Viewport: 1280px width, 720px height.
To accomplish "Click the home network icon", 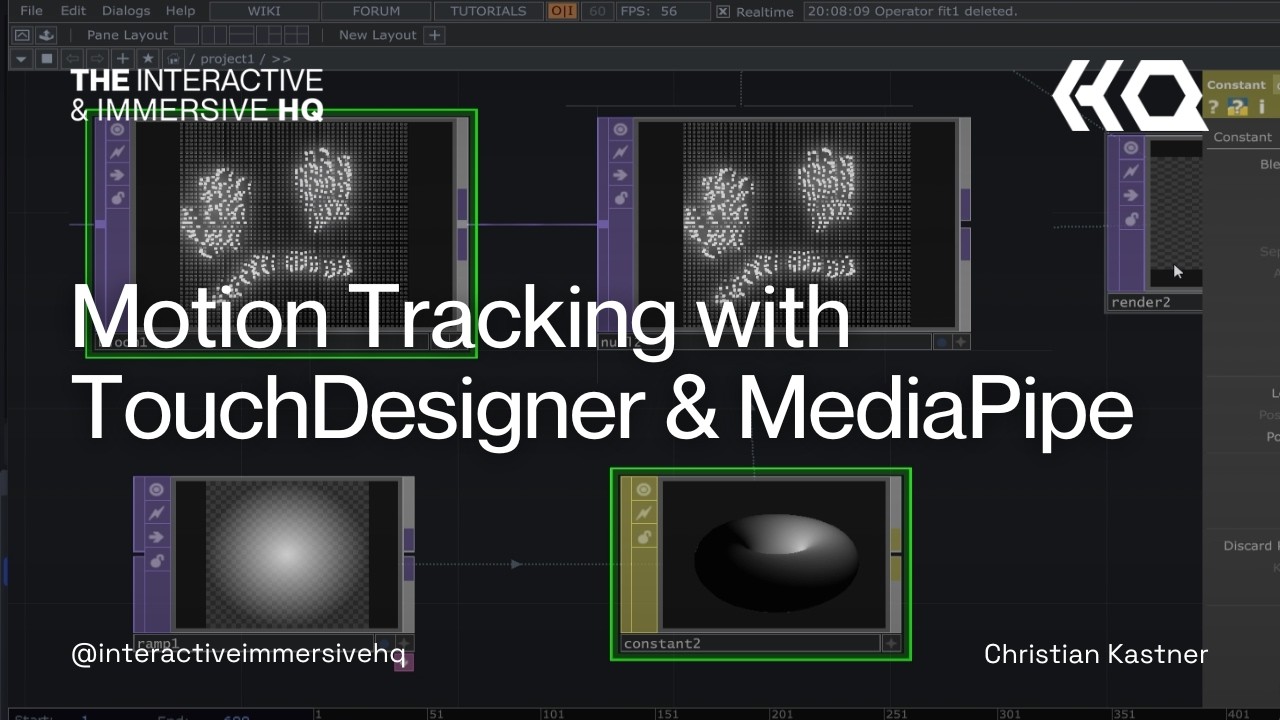I will click(x=174, y=59).
